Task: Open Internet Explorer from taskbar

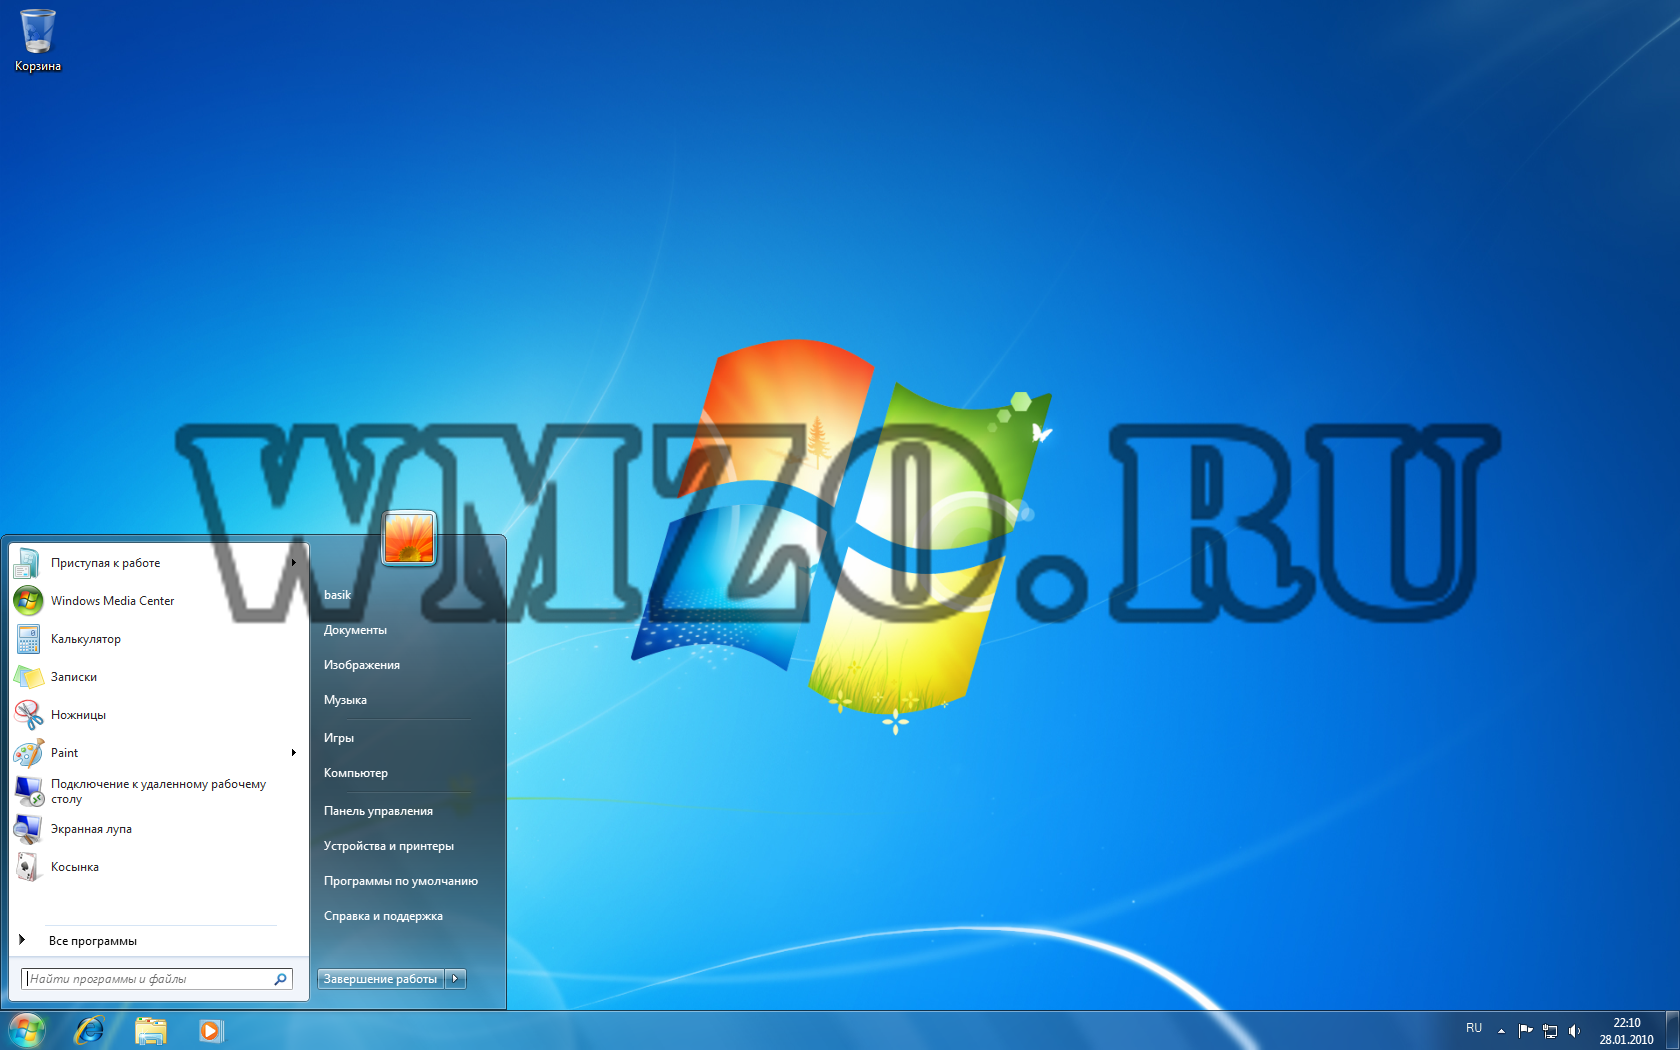Action: coord(89,1030)
